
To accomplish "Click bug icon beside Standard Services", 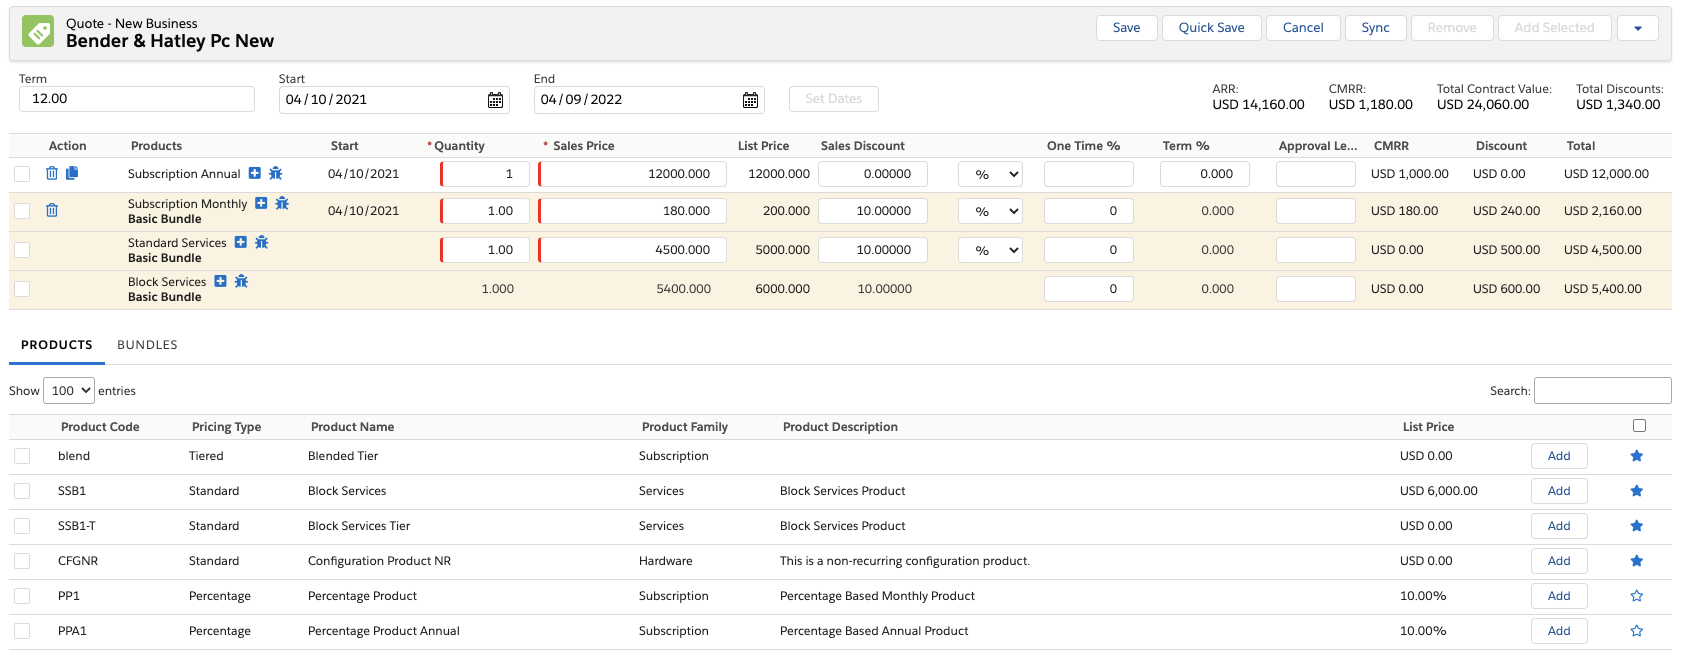I will pyautogui.click(x=262, y=242).
